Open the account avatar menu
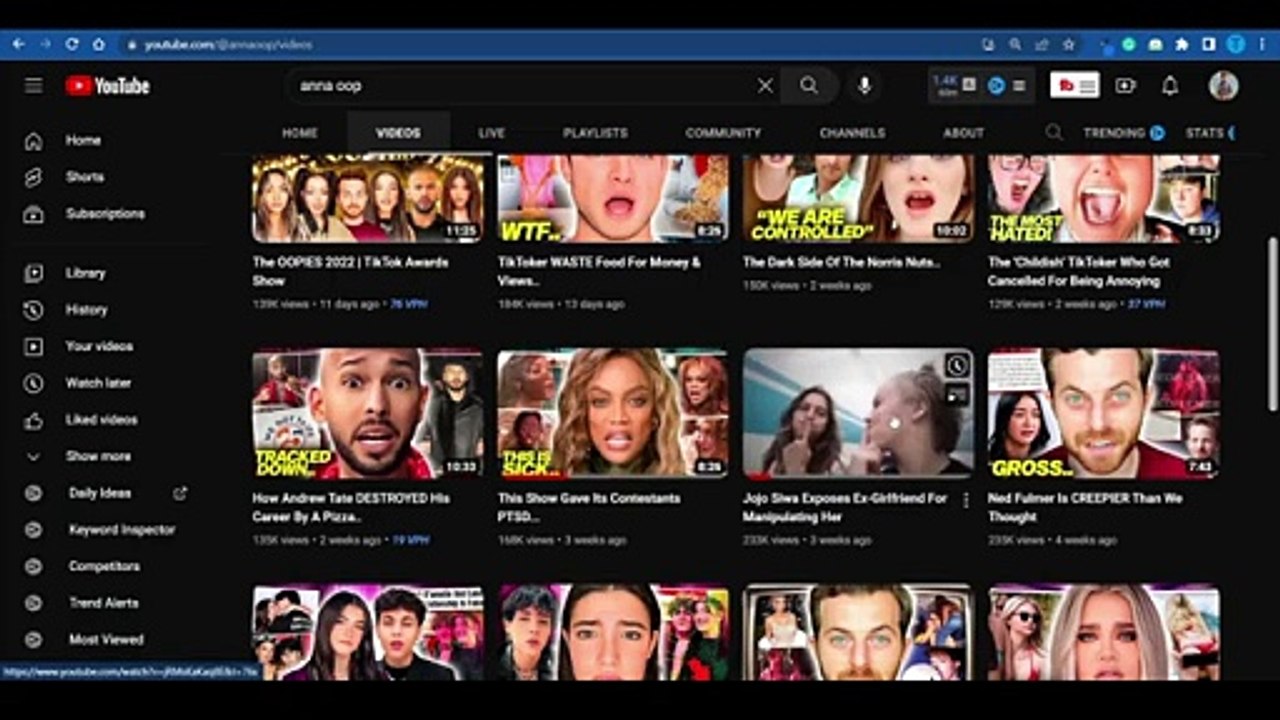The width and height of the screenshot is (1280, 720). tap(1224, 86)
